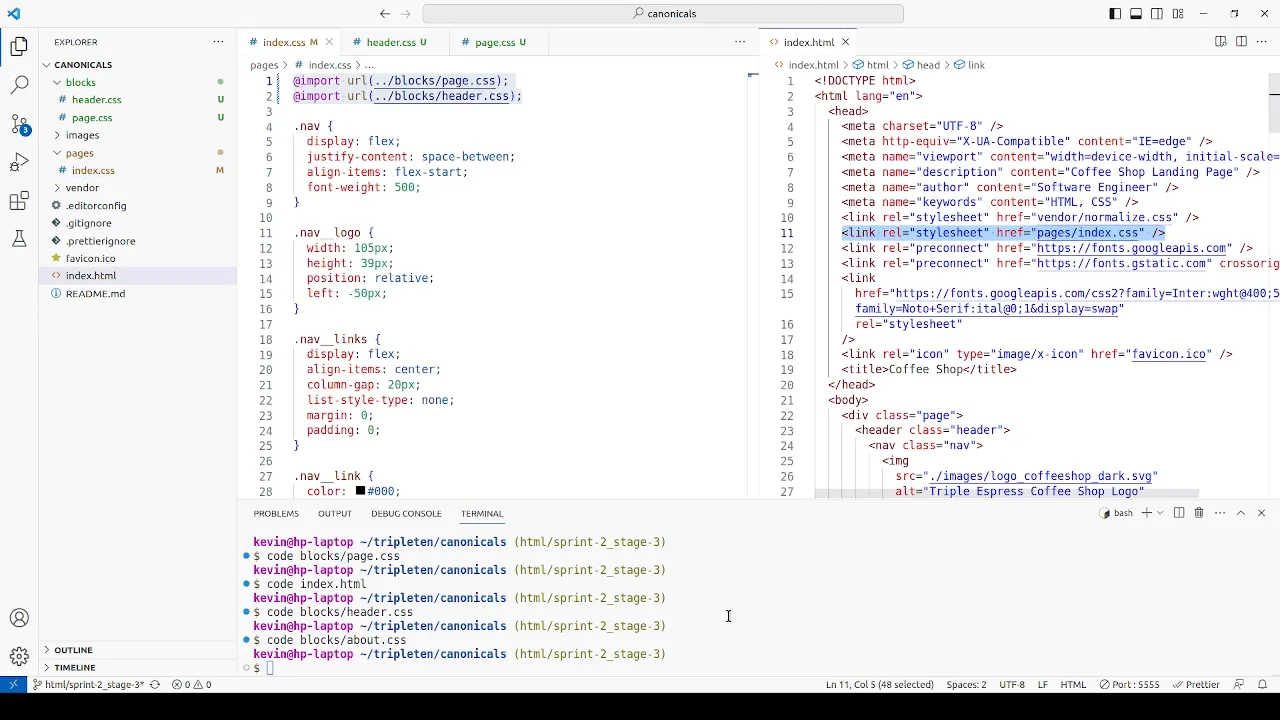
Task: Click the Accounts icon
Action: click(19, 618)
